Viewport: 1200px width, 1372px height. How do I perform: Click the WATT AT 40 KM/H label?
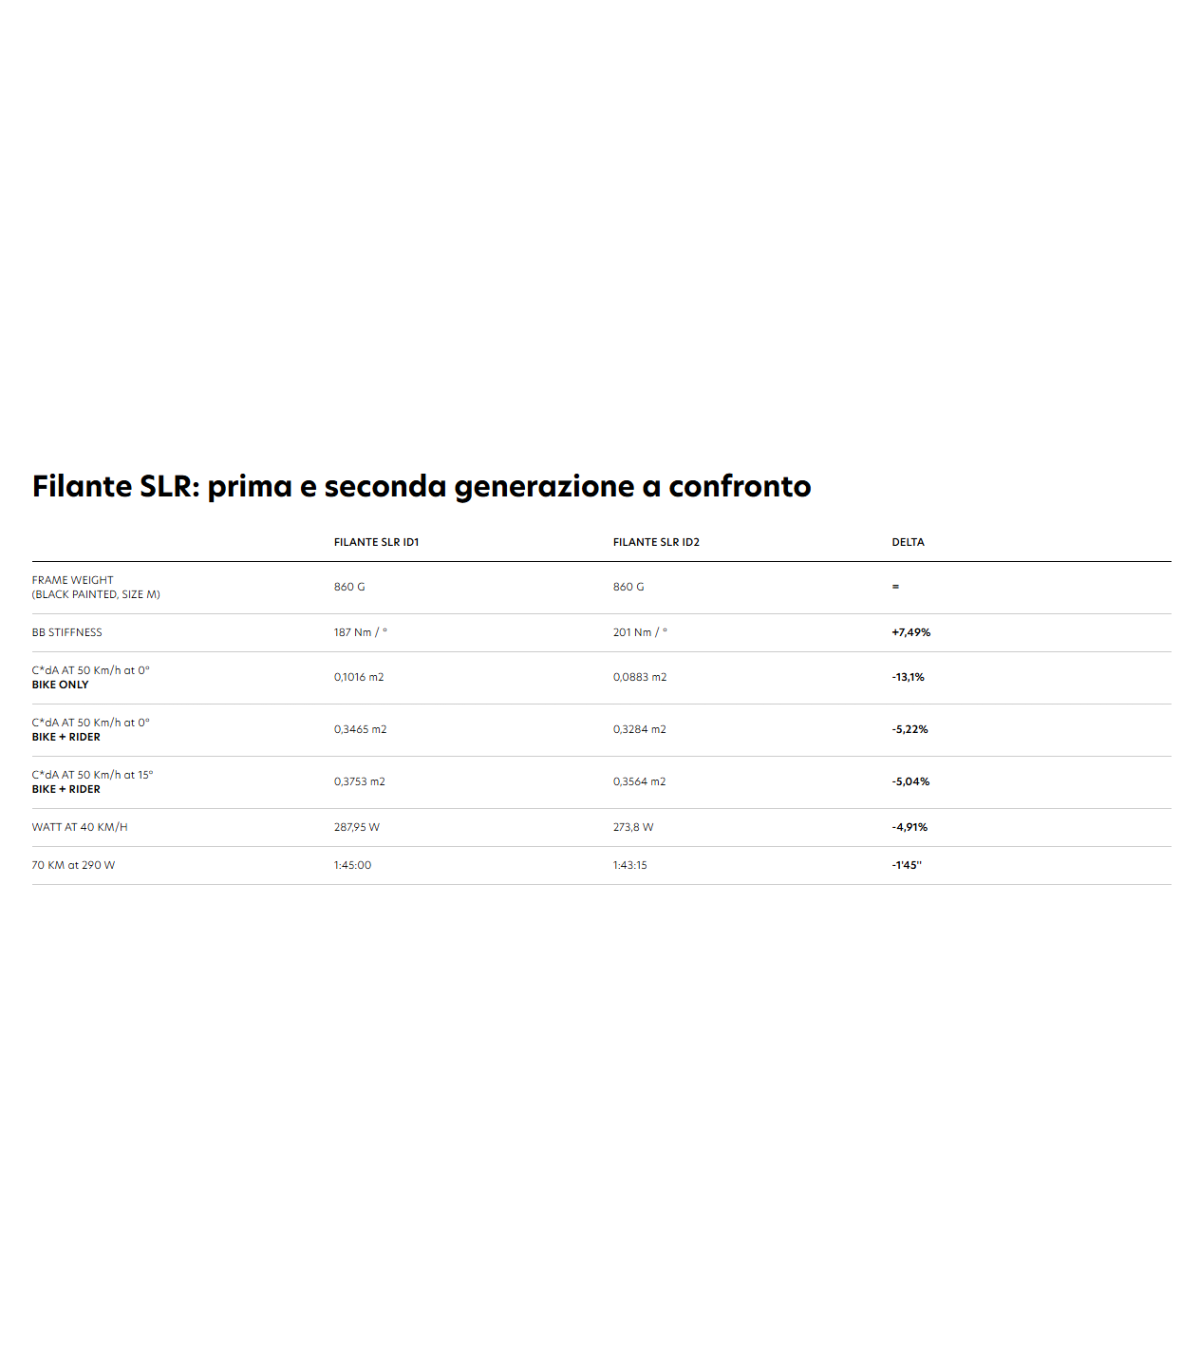(80, 828)
